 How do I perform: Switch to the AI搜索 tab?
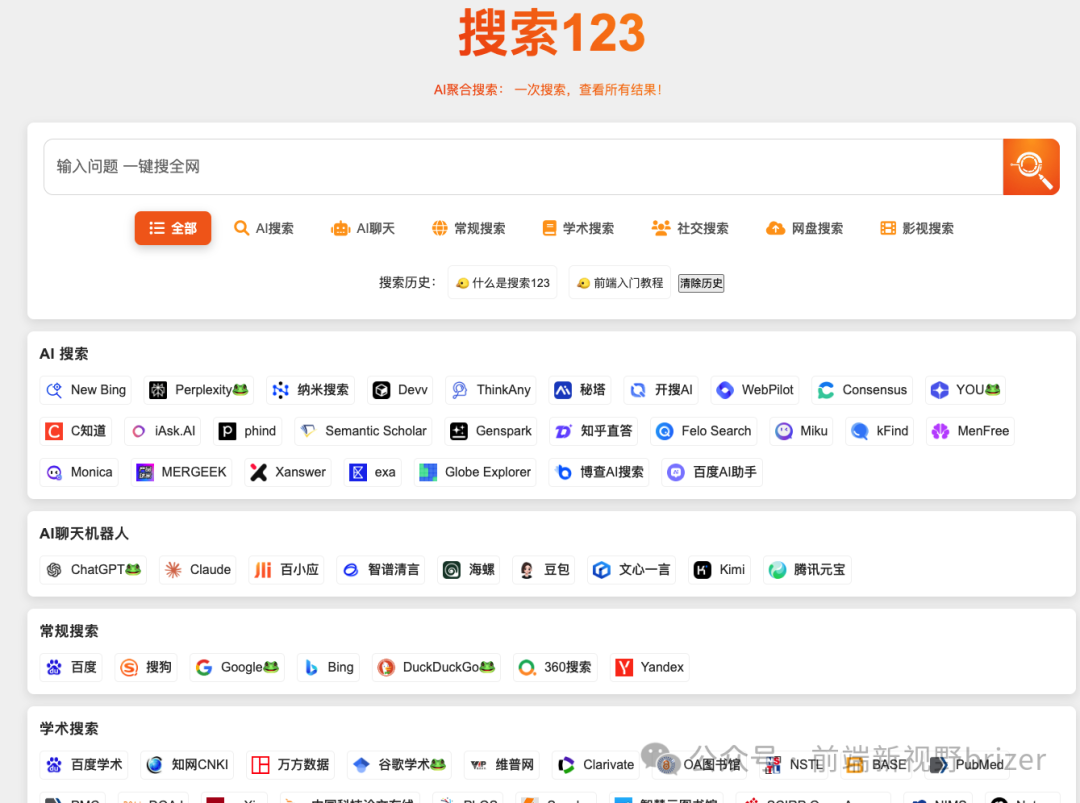264,228
